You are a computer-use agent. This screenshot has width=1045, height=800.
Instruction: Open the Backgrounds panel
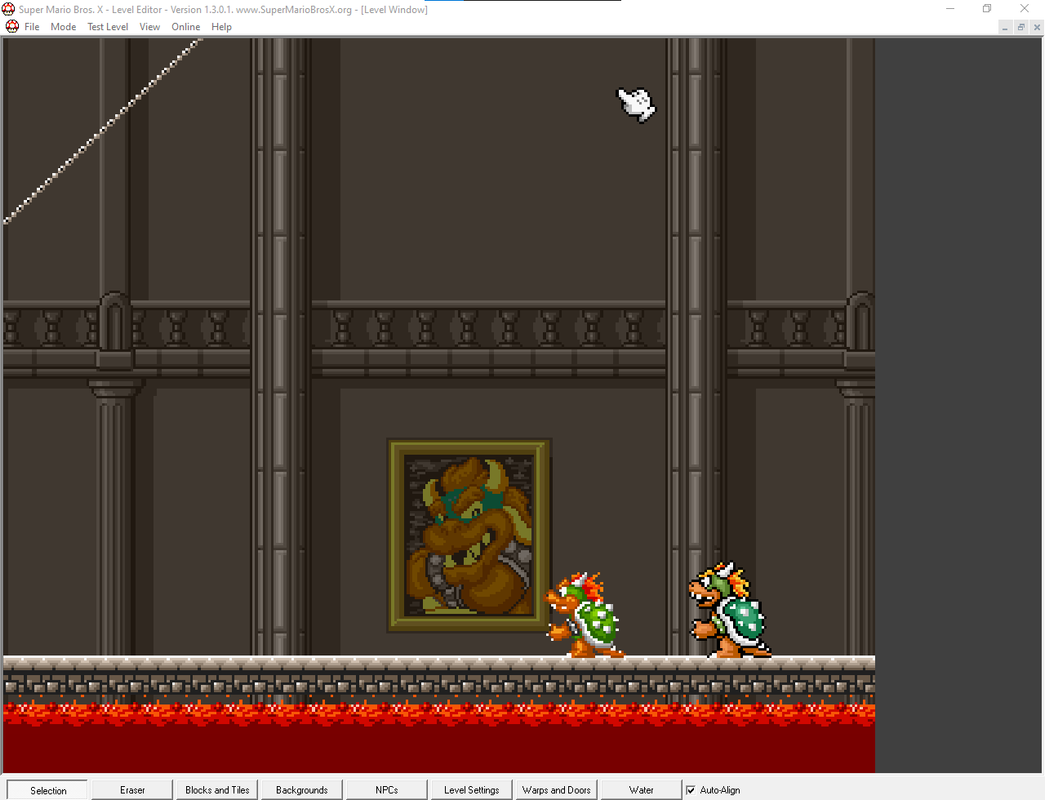click(x=302, y=790)
